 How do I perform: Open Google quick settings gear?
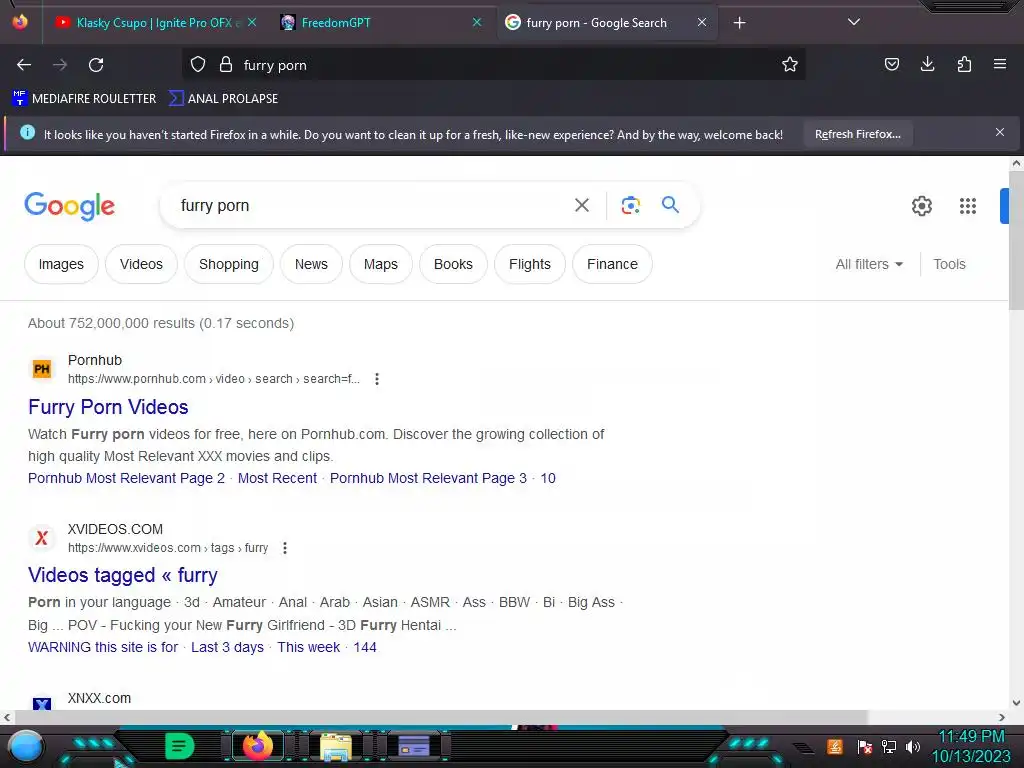pyautogui.click(x=921, y=206)
